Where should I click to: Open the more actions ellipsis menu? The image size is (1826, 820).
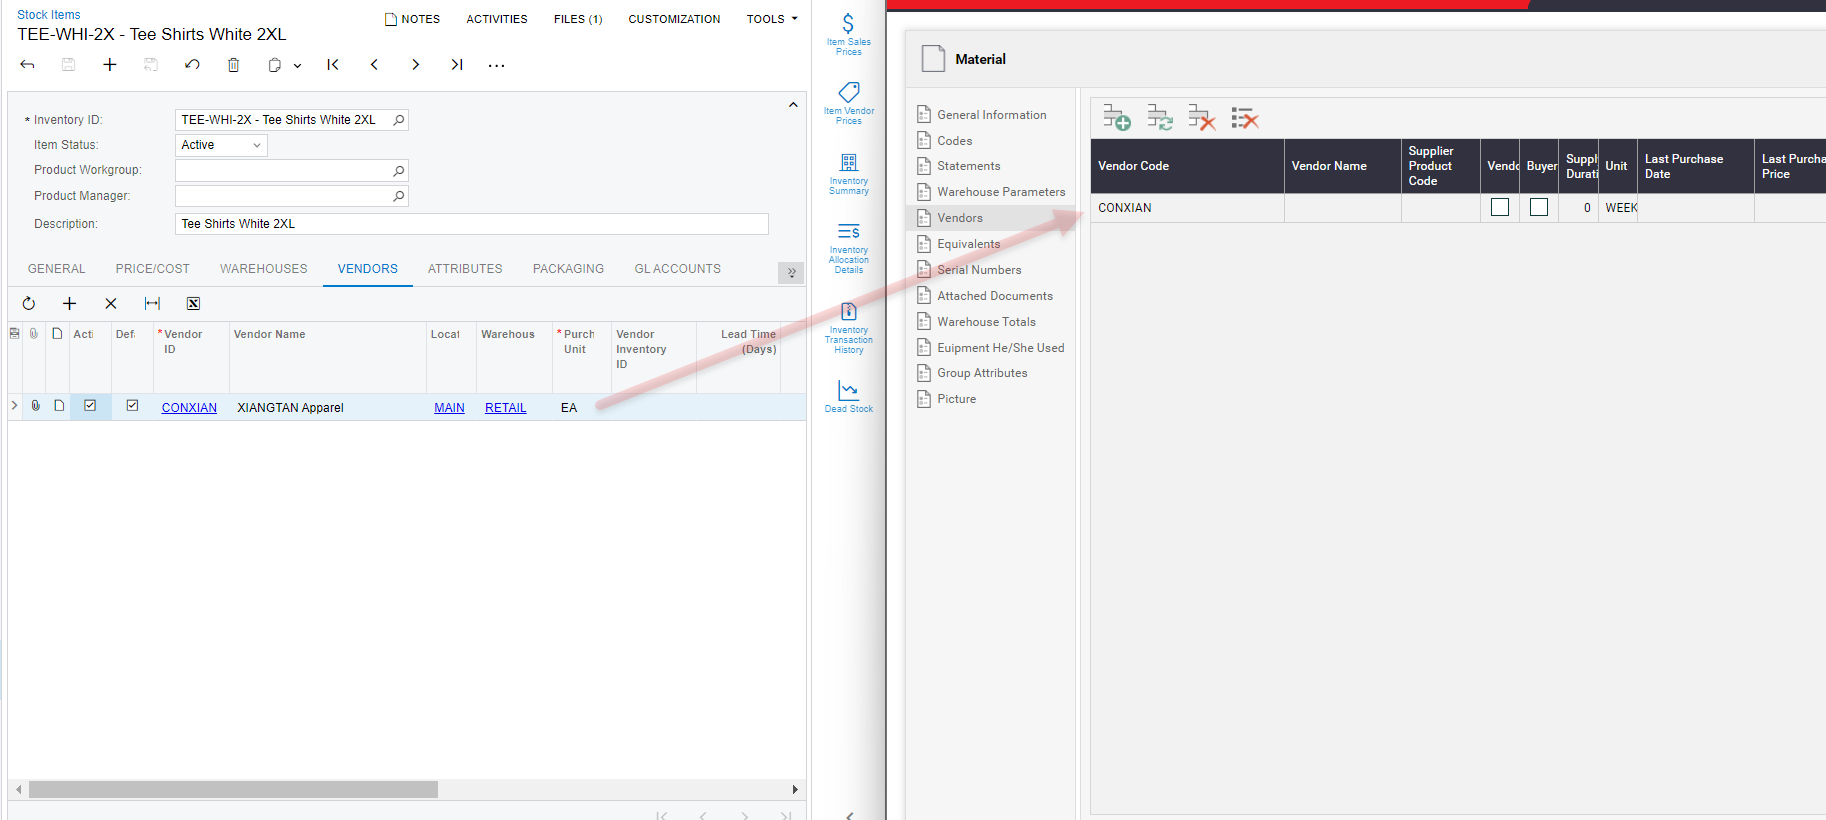coord(497,66)
